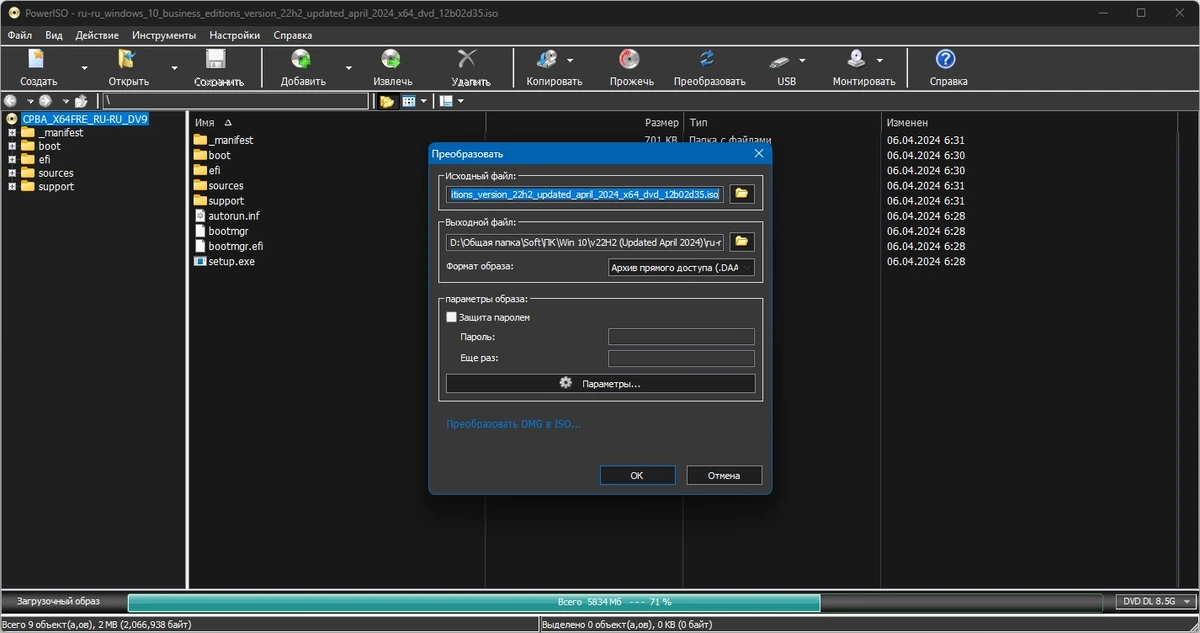1200x633 pixels.
Task: Click setup.exe file icon in list
Action: [200, 261]
